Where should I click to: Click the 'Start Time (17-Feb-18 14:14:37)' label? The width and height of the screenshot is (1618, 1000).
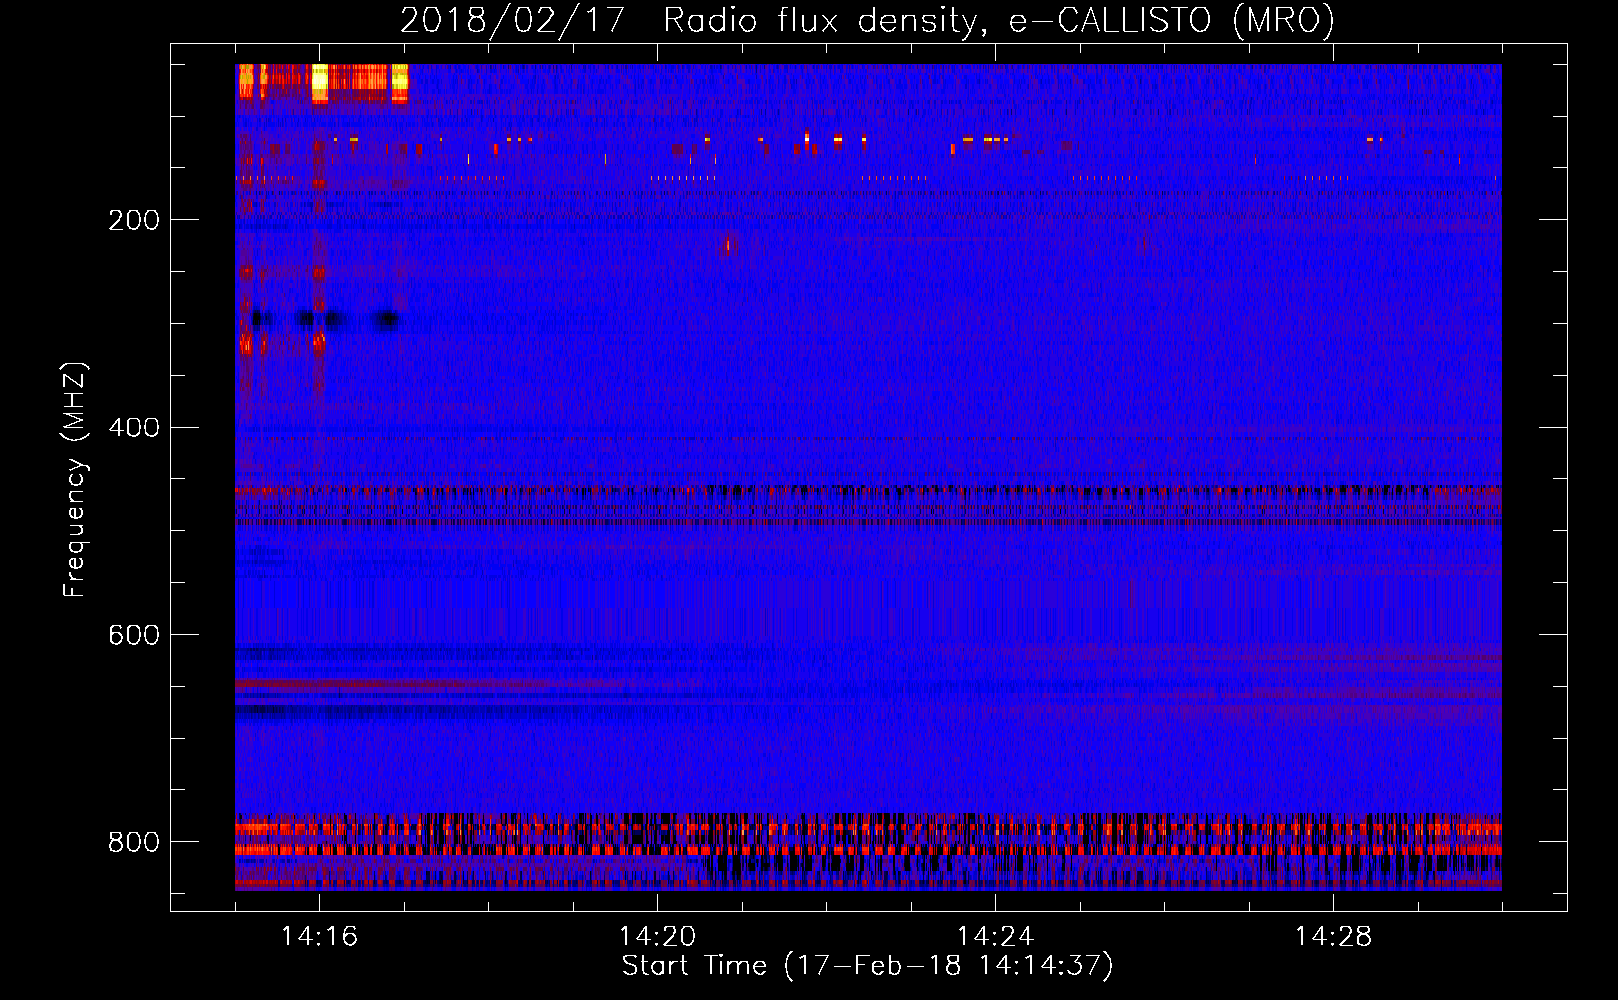867,966
